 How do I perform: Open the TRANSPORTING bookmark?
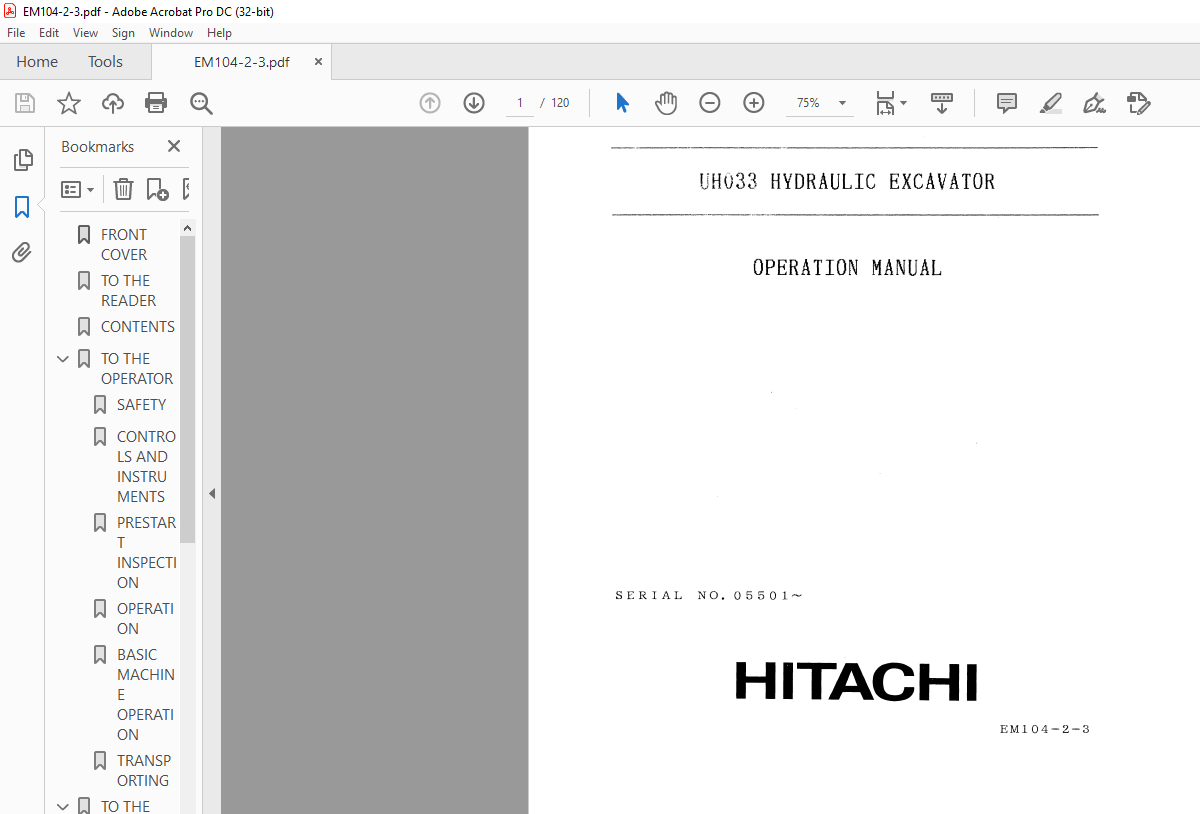144,770
